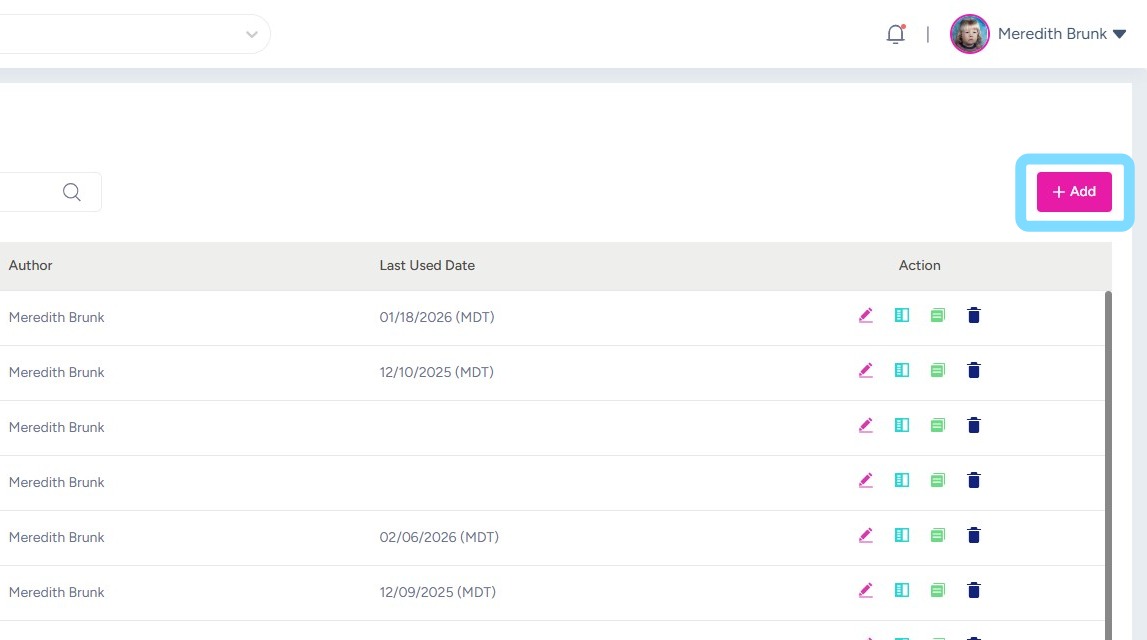Click the green copy icon for the 02/06/2026 row
This screenshot has width=1147, height=640.
coord(937,536)
